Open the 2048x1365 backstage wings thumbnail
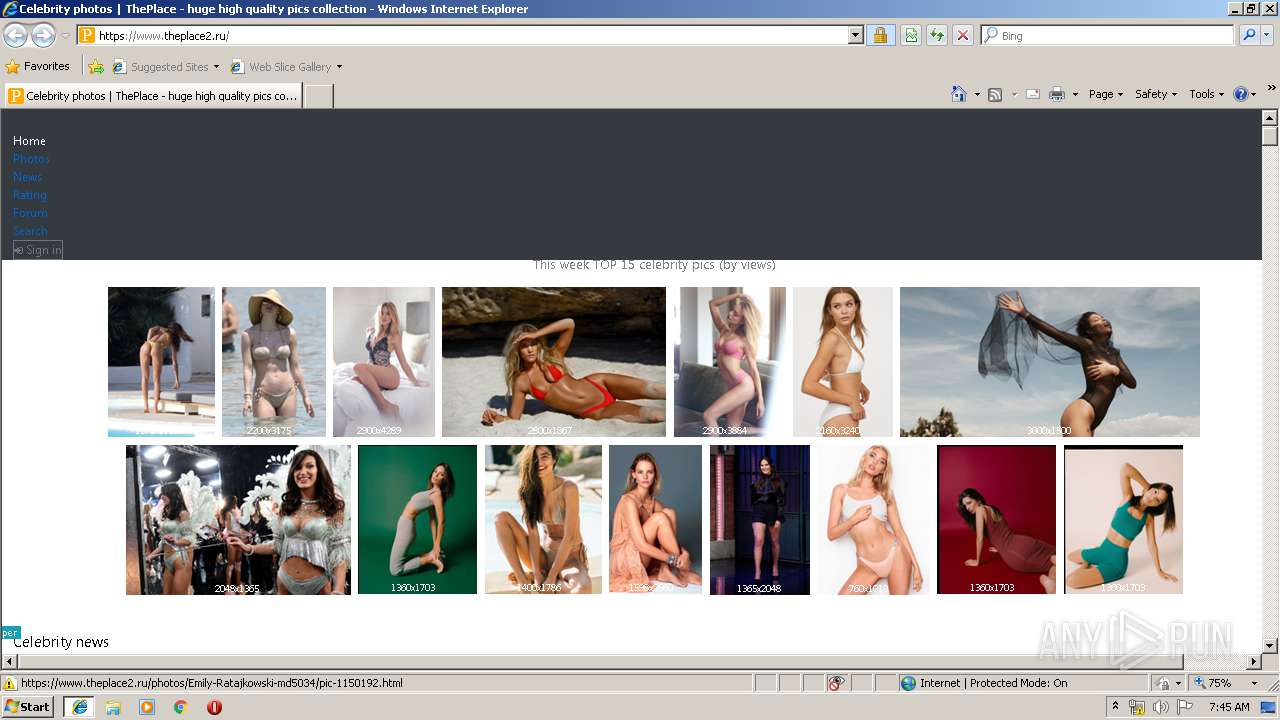Screen dimensions: 1280x720 [238, 520]
